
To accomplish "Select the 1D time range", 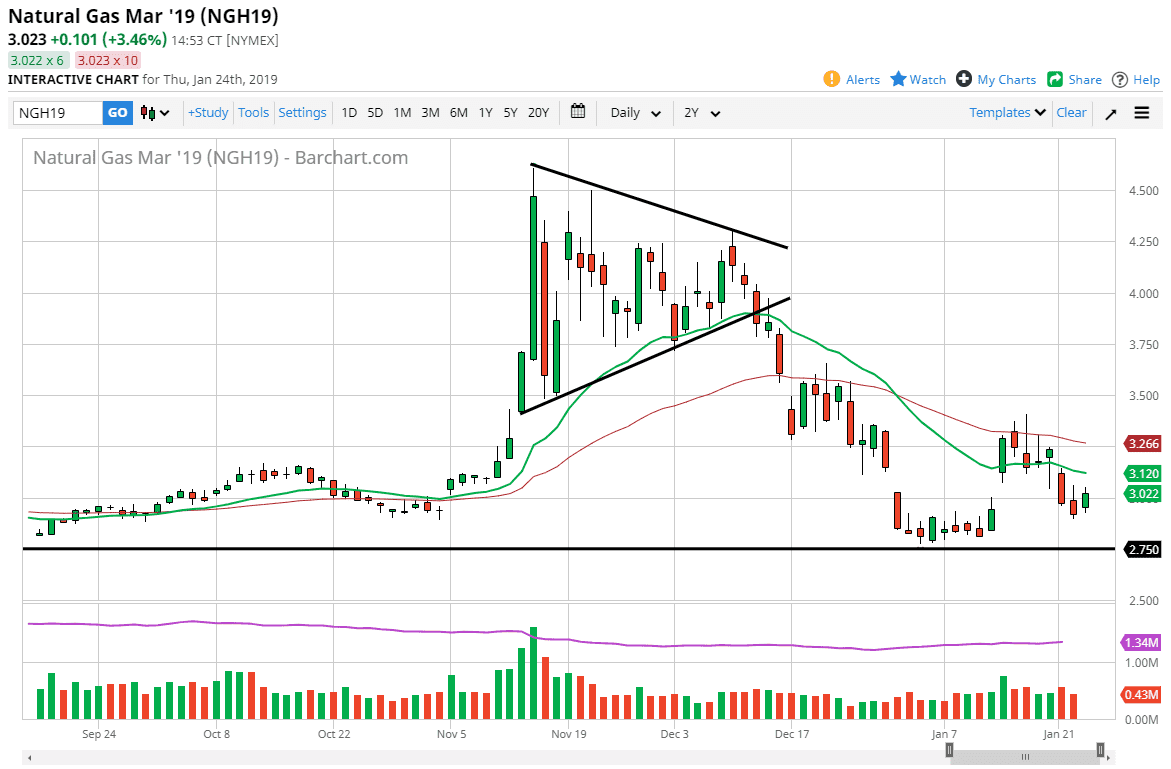I will coord(349,113).
